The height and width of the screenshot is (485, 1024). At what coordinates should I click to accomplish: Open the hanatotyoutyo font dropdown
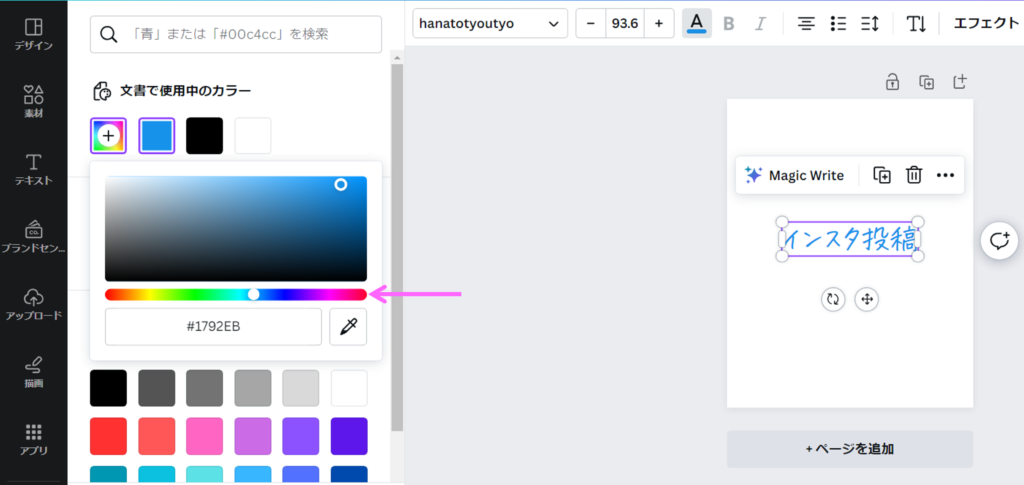tap(489, 23)
